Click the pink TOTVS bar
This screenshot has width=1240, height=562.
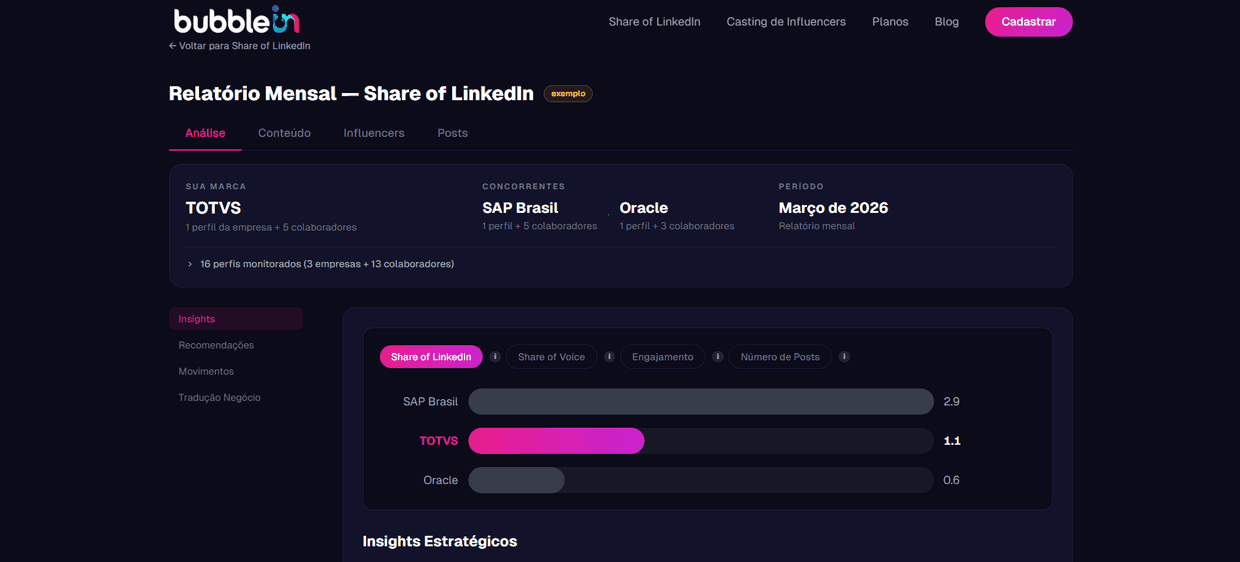click(x=556, y=441)
